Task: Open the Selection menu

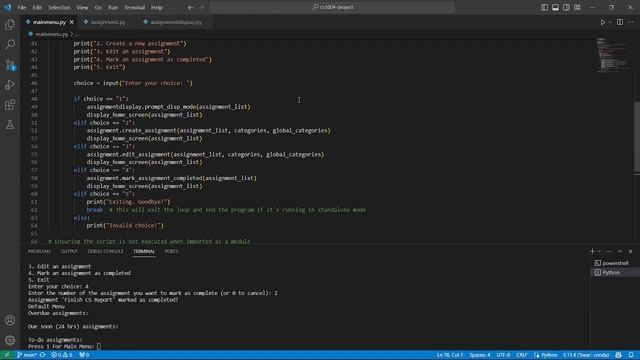Action: tap(59, 7)
